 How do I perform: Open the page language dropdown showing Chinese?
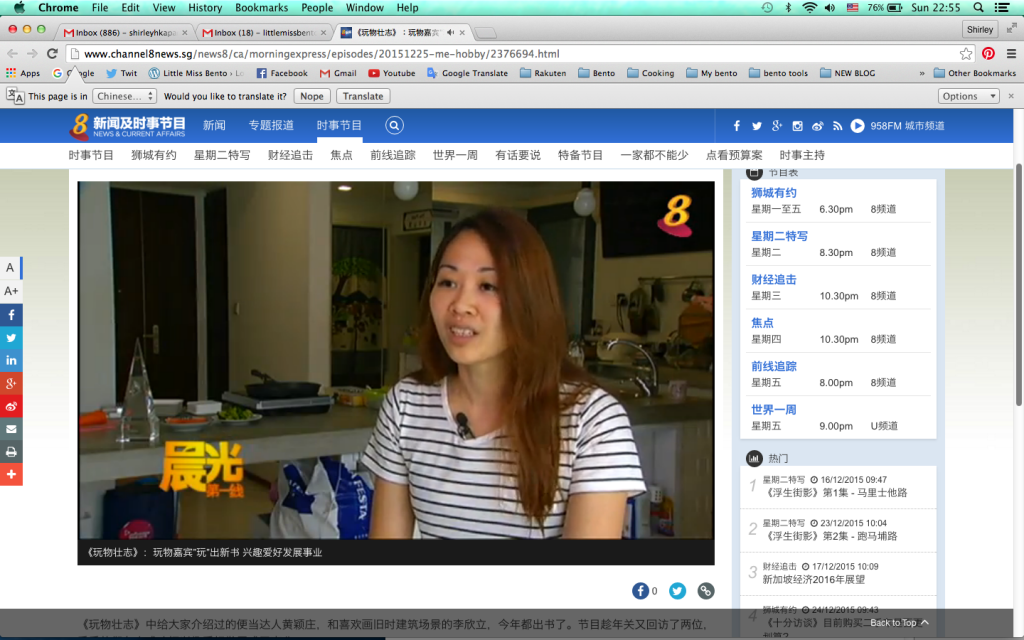tap(124, 96)
